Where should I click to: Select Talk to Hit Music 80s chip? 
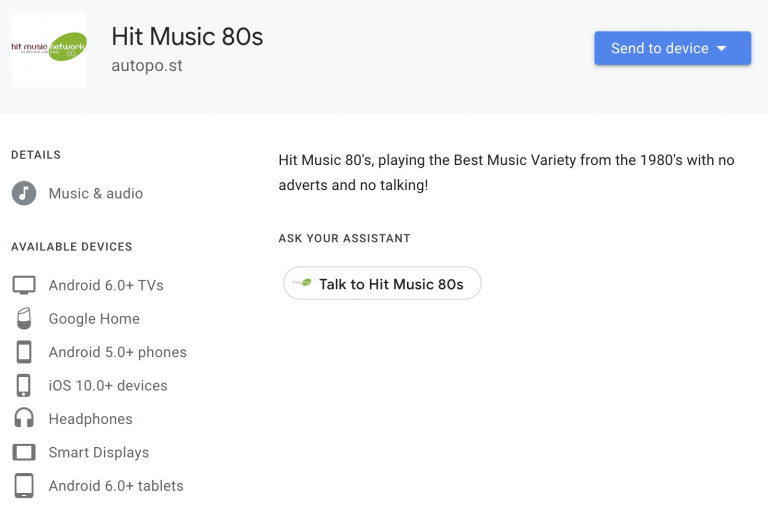coord(382,283)
